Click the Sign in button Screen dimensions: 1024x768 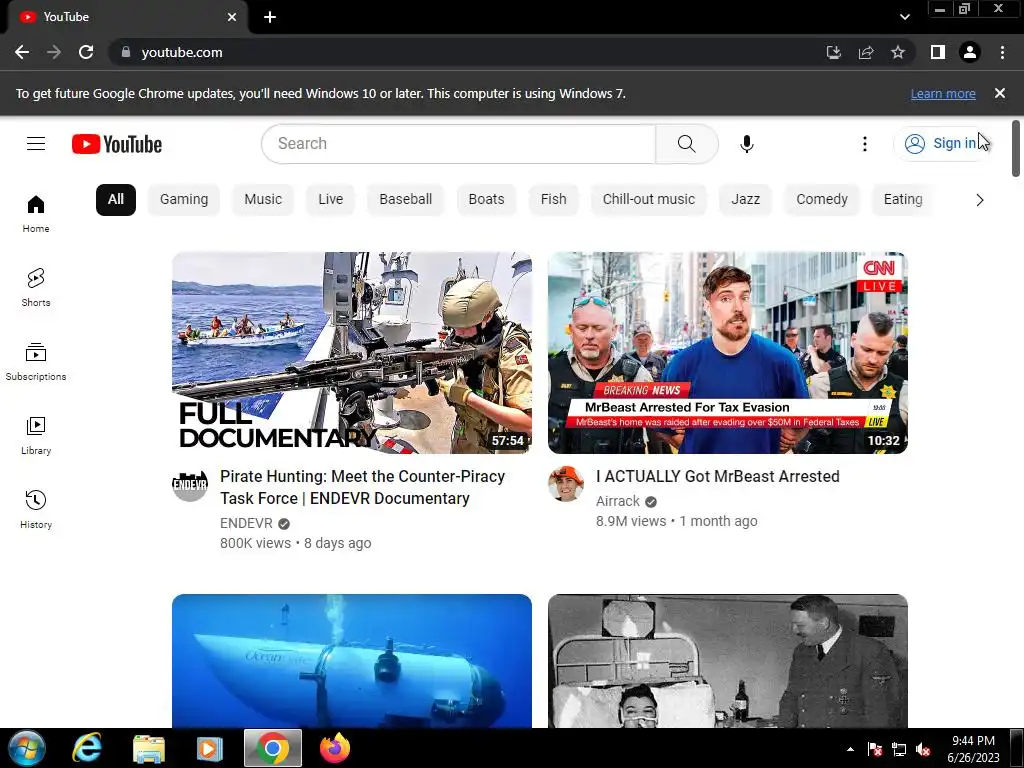942,144
